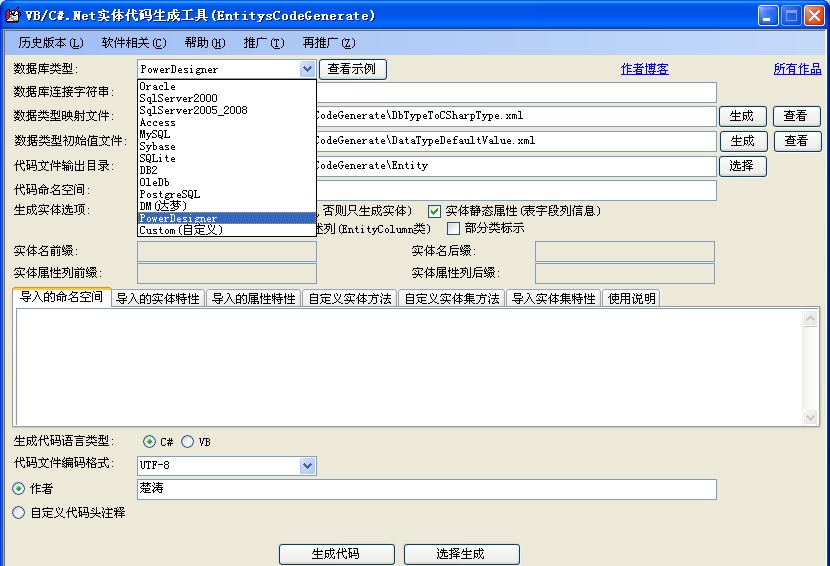This screenshot has height=566, width=830.
Task: Click 生成 for the type mapping file
Action: coord(743,116)
